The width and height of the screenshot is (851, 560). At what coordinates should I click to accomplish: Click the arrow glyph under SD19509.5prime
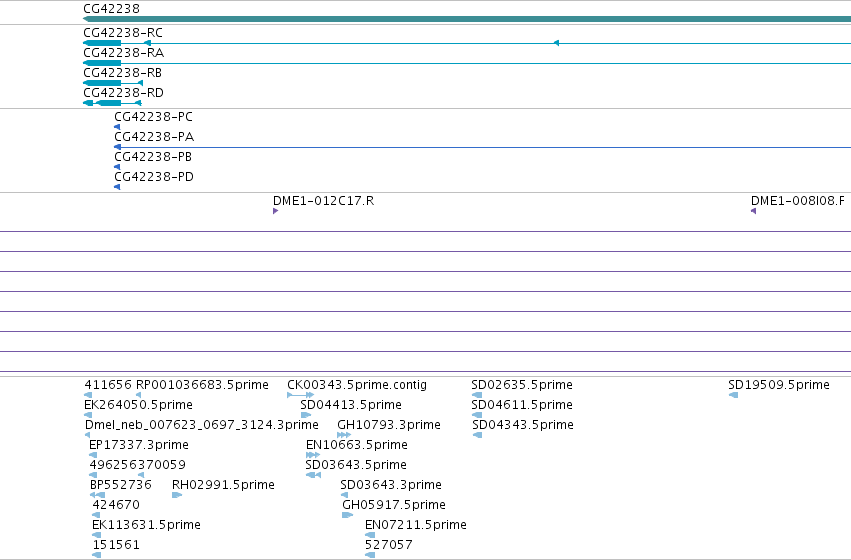pos(733,395)
